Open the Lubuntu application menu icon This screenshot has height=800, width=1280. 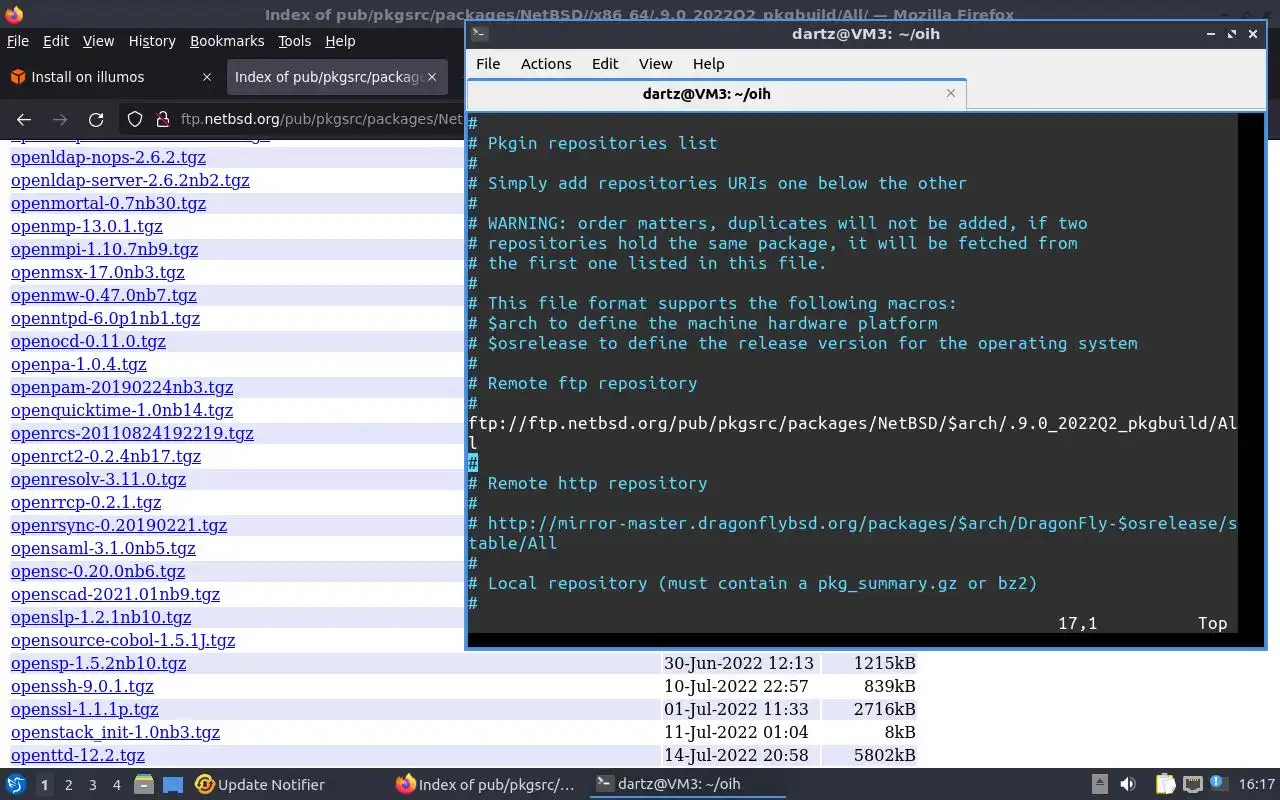[x=16, y=784]
